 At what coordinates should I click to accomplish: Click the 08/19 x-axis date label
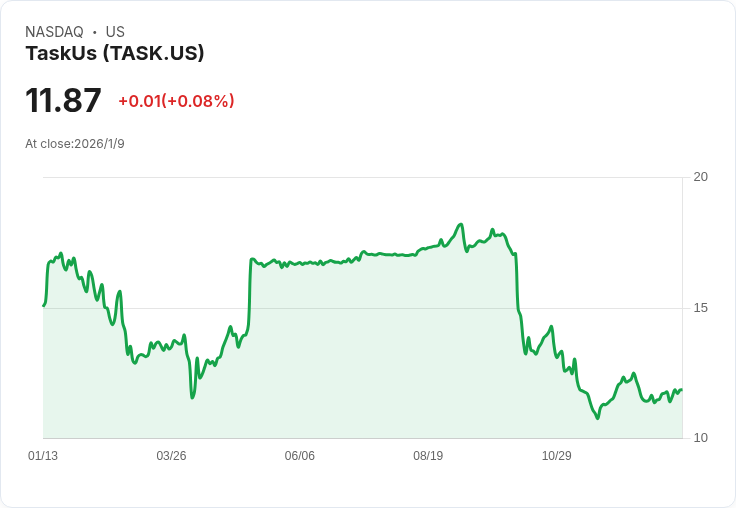[428, 456]
